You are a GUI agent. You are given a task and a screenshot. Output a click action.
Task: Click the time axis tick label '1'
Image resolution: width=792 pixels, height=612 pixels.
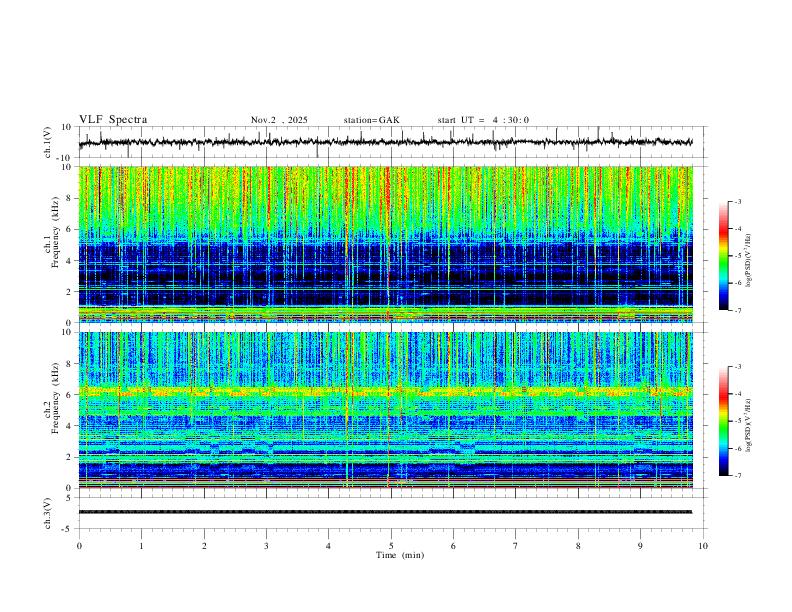pyautogui.click(x=141, y=546)
